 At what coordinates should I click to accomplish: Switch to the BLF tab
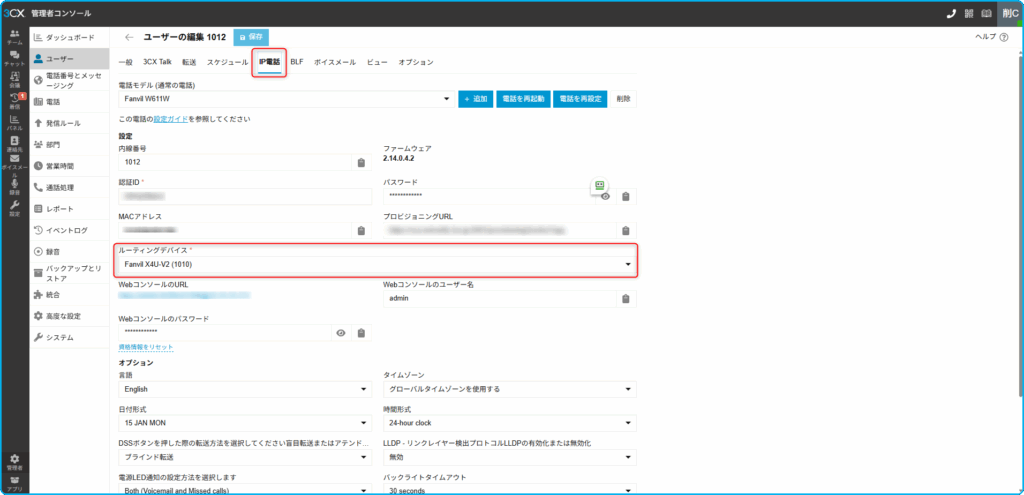[x=296, y=62]
